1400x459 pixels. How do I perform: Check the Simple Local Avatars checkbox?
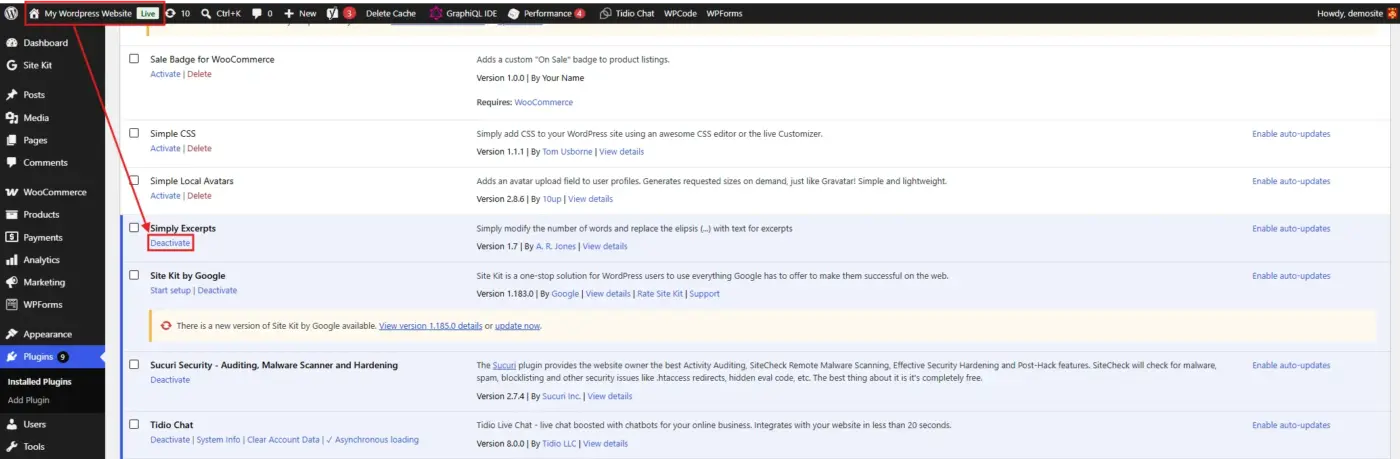pyautogui.click(x=134, y=181)
